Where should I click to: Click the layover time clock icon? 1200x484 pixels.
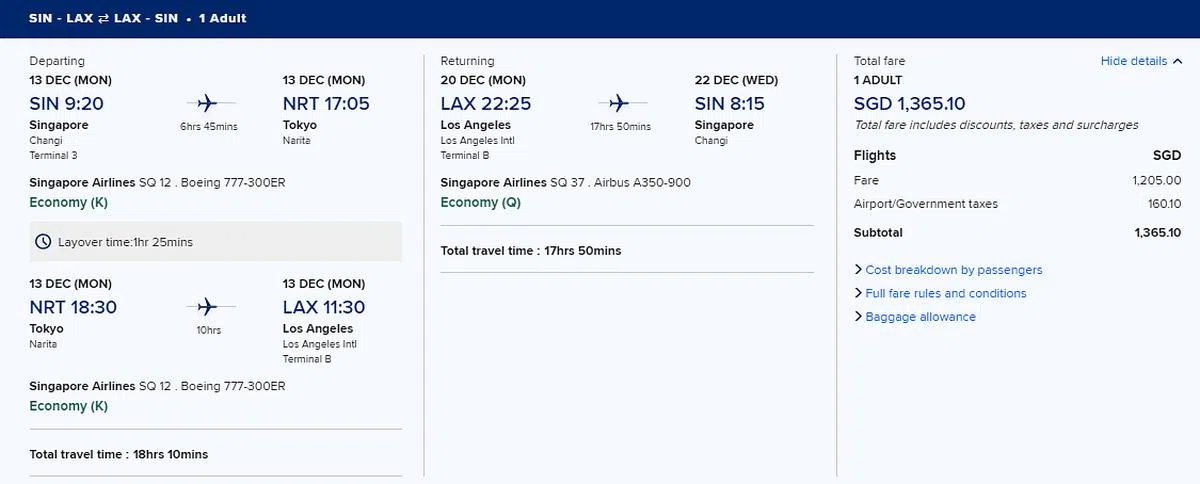tap(43, 242)
